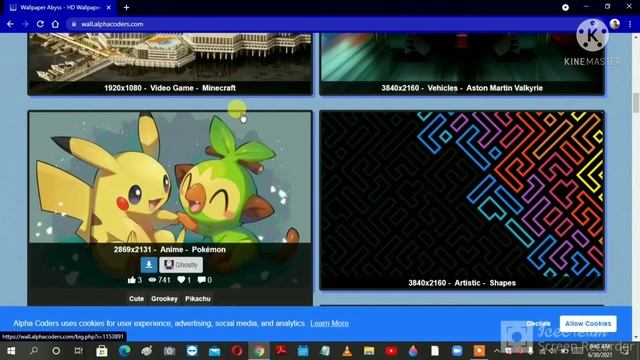640x360 pixels.
Task: Open the Mail app in taskbar
Action: (x=214, y=351)
